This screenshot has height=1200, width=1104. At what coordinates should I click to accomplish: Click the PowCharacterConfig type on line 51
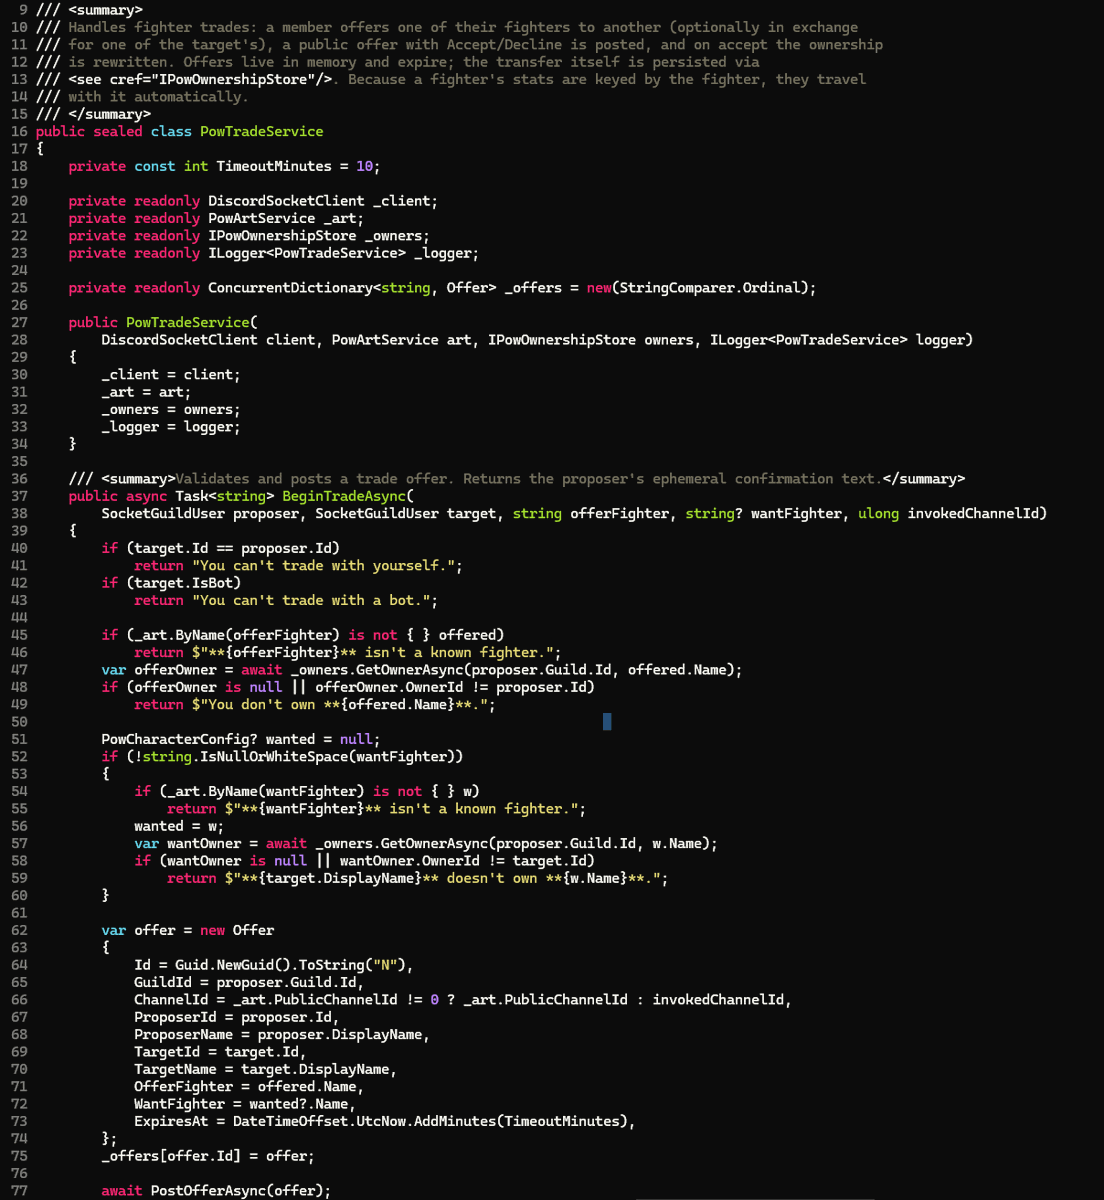click(x=179, y=739)
